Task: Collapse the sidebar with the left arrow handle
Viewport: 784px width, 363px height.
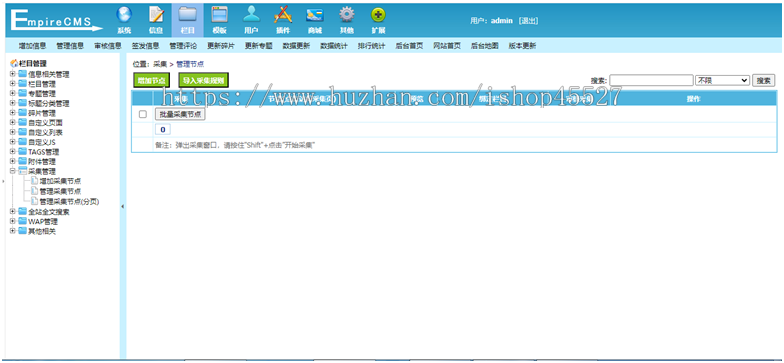Action: point(122,206)
